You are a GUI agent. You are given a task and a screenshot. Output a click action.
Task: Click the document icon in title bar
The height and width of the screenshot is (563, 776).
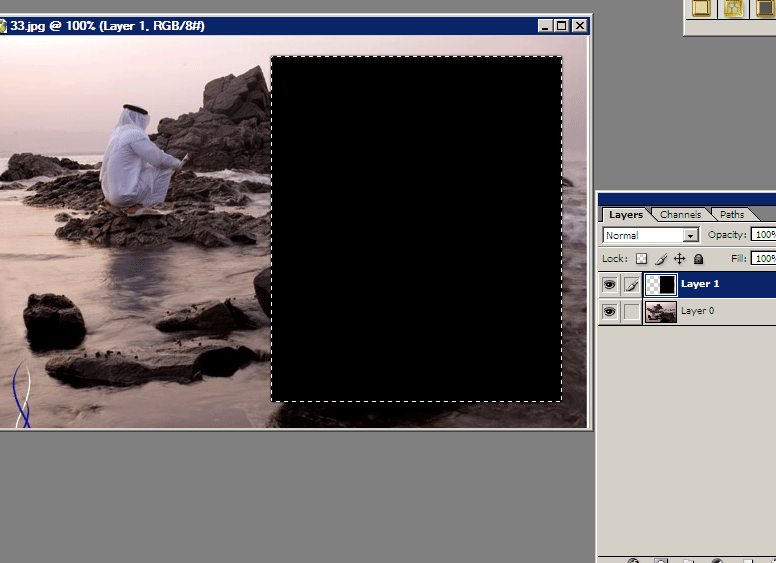(x=4, y=25)
